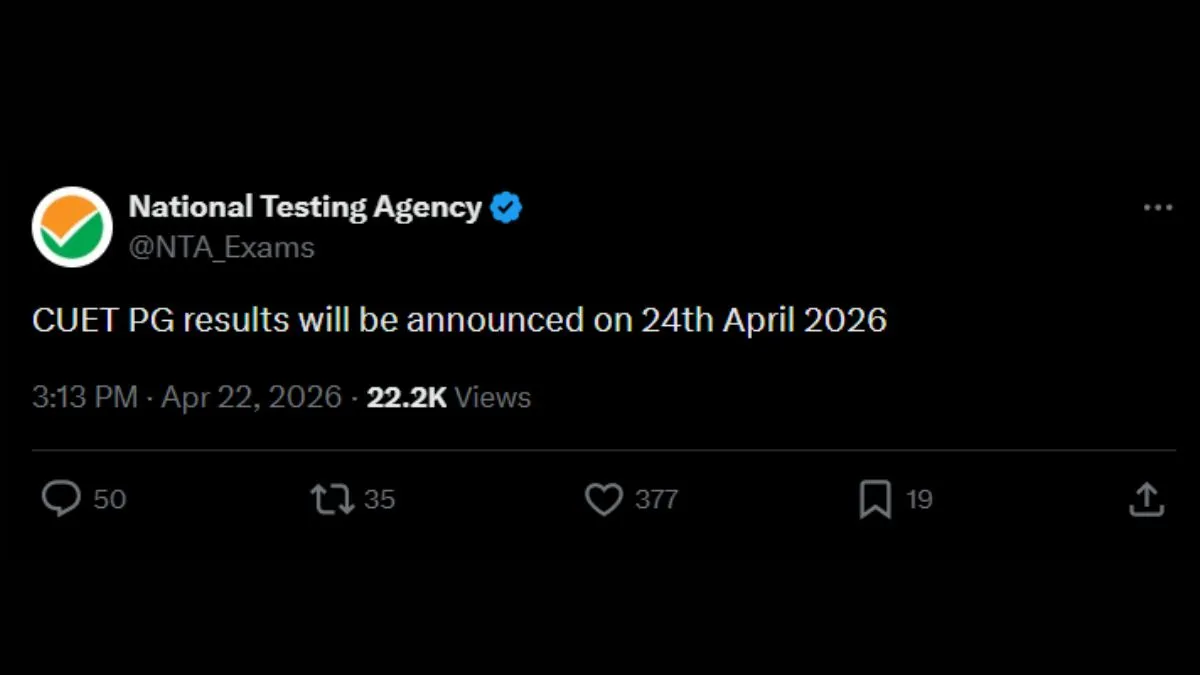View the 22.2K Views count details
The width and height of the screenshot is (1200, 675).
(x=407, y=397)
